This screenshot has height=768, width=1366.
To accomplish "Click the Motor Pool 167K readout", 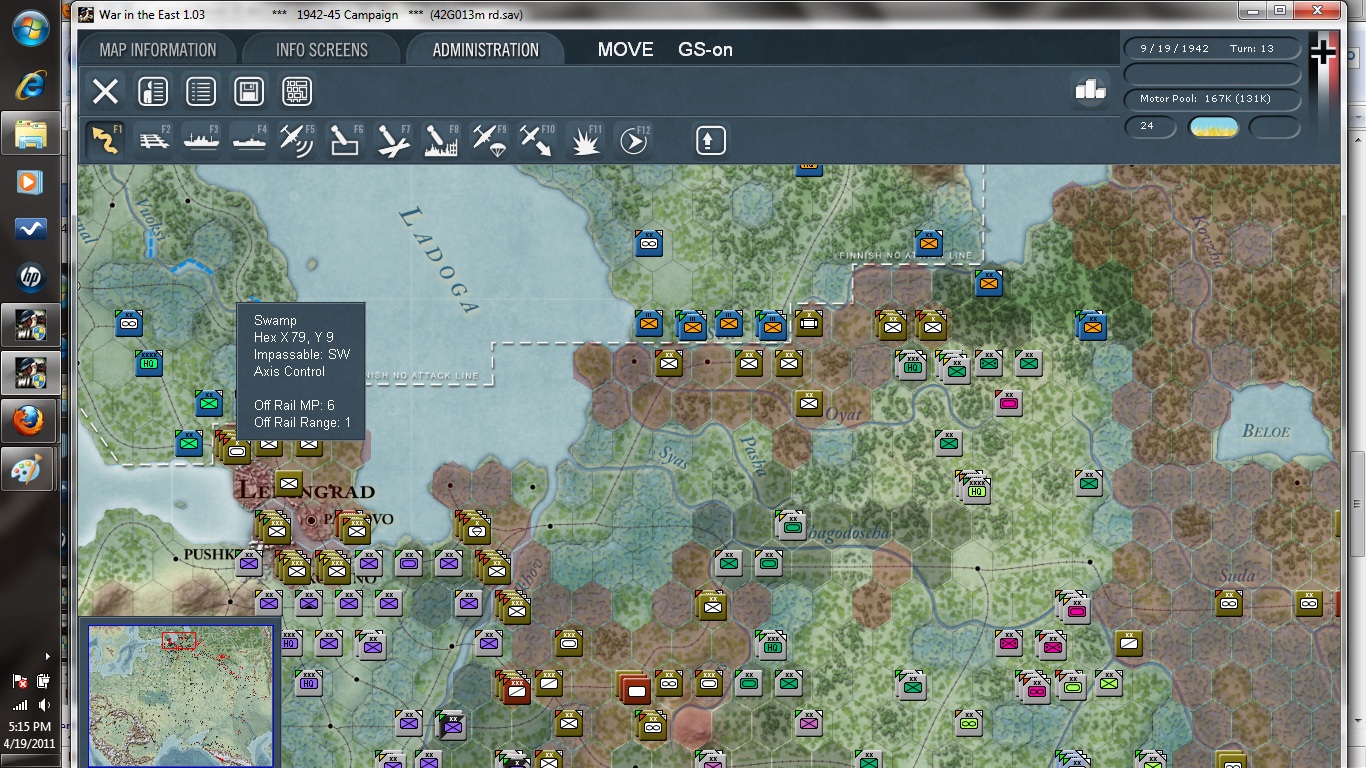I will [x=1213, y=99].
